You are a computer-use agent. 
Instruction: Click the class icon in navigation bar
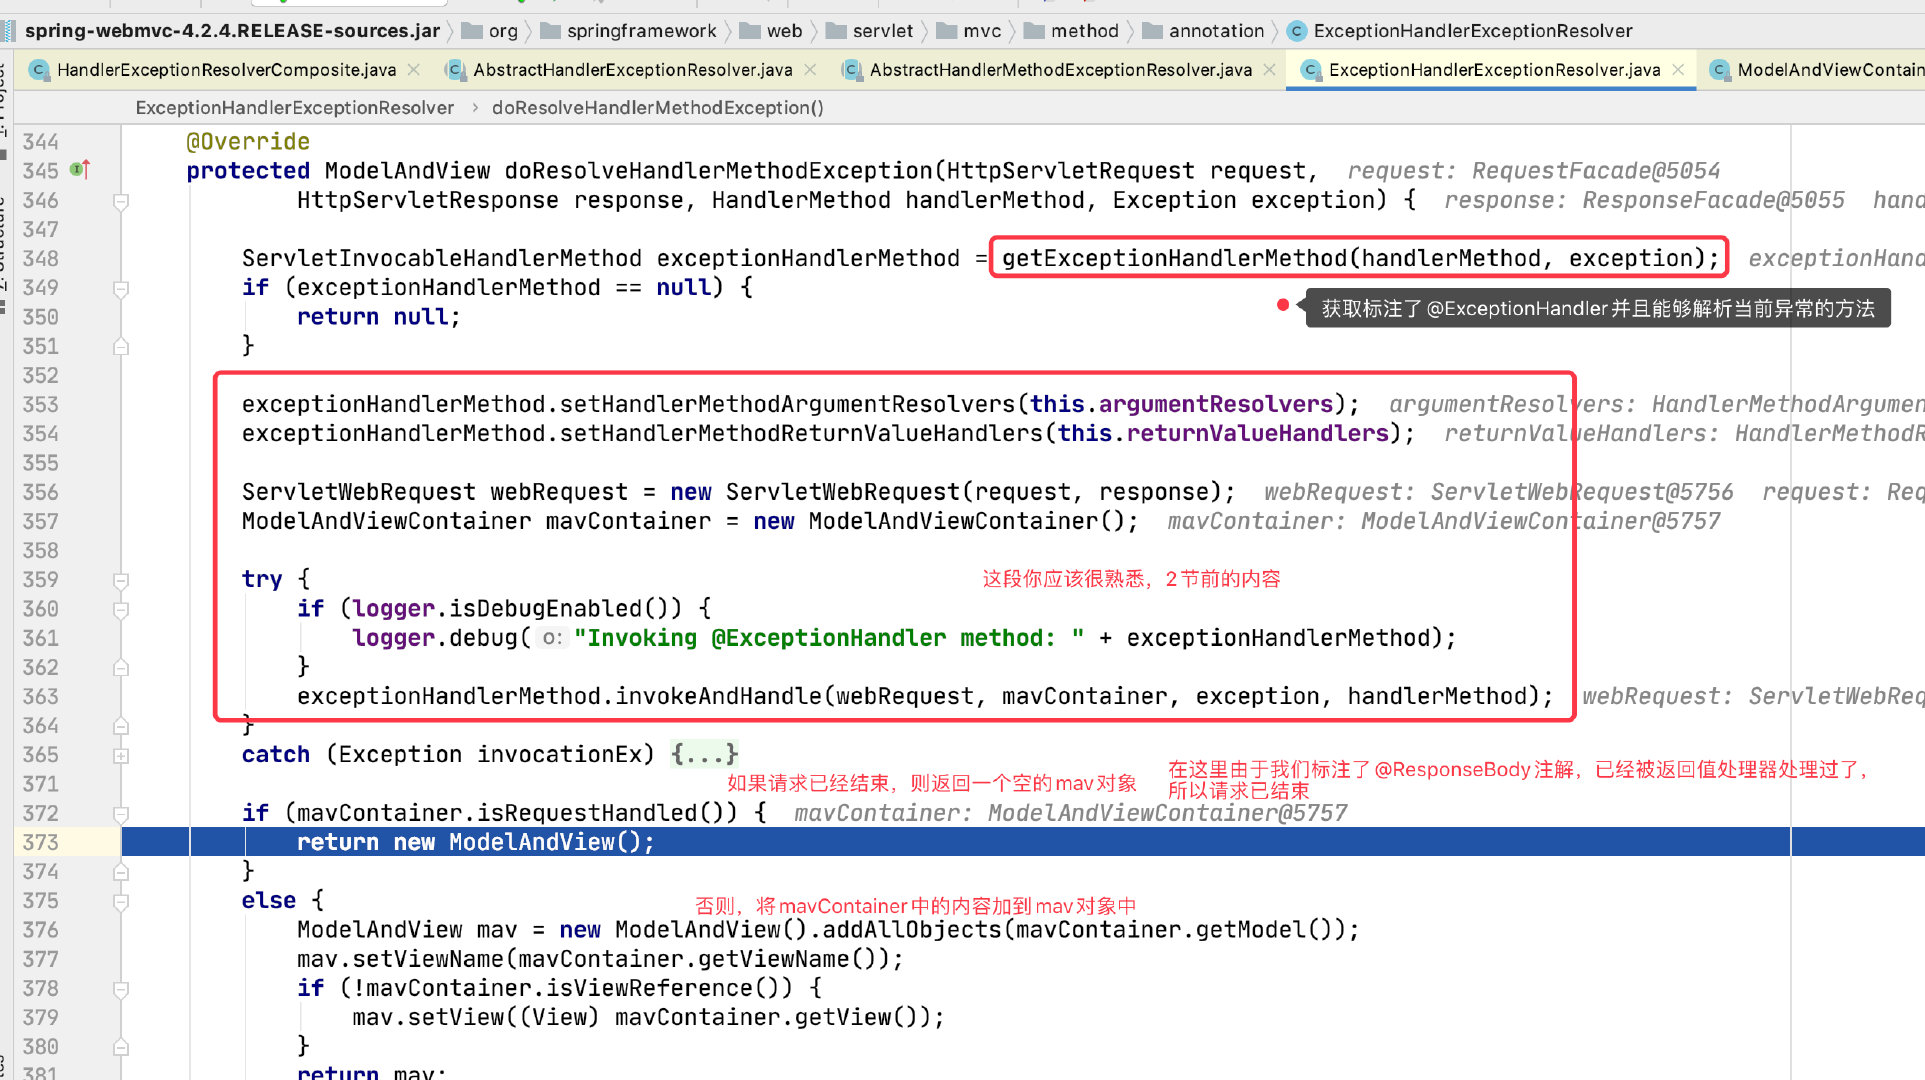(1297, 31)
